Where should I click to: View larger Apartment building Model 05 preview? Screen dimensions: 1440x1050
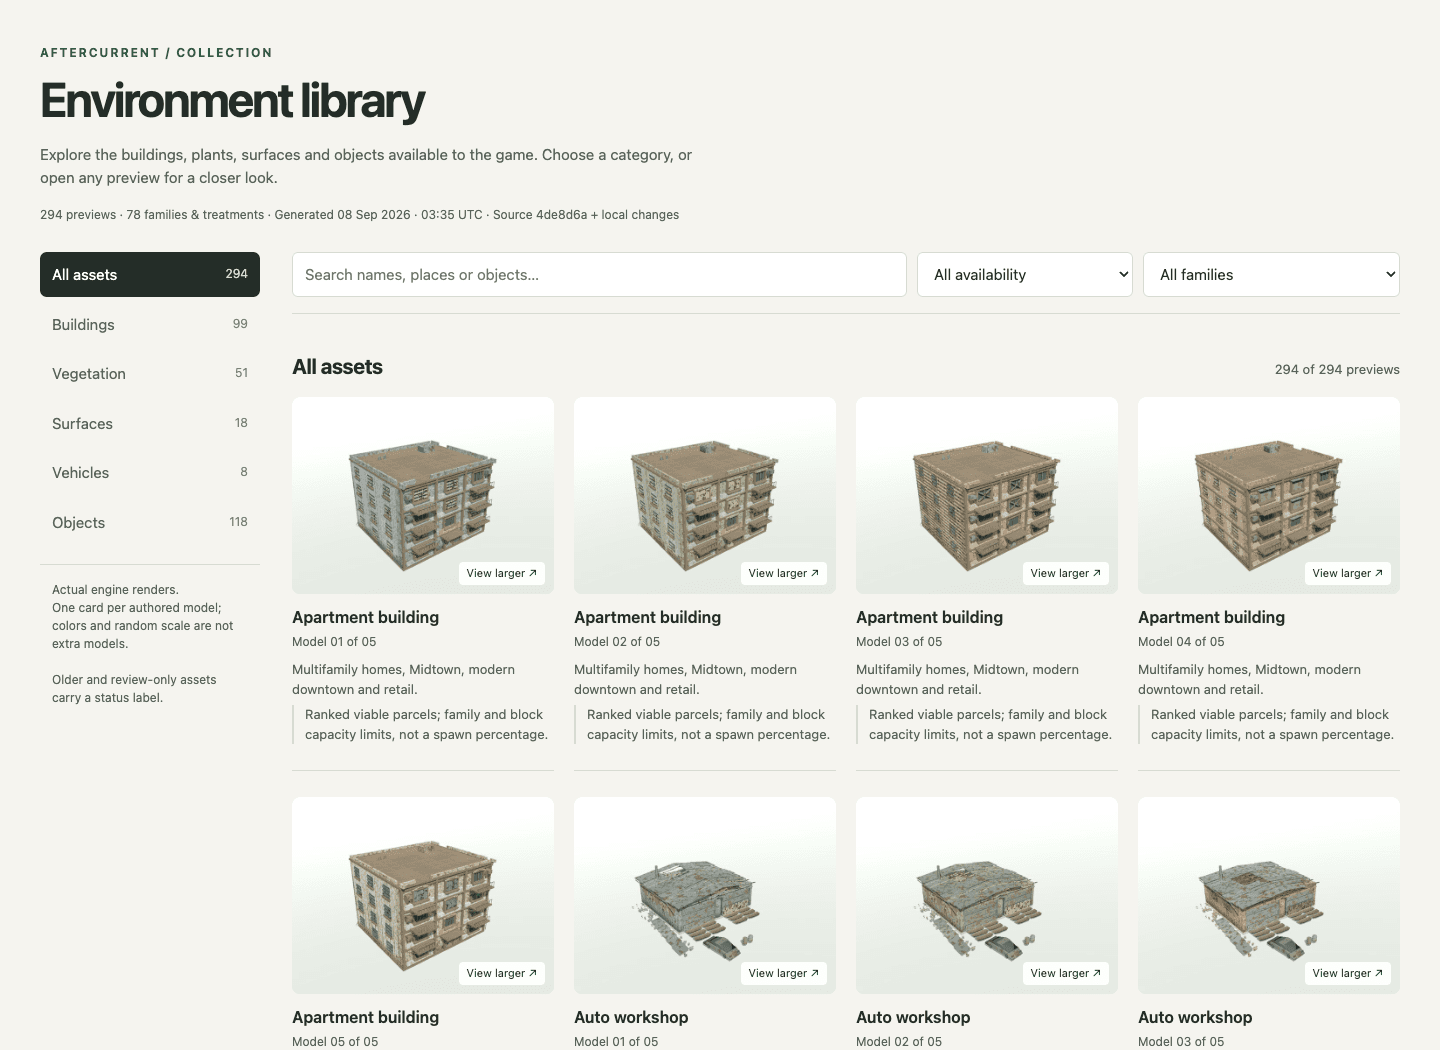point(502,973)
